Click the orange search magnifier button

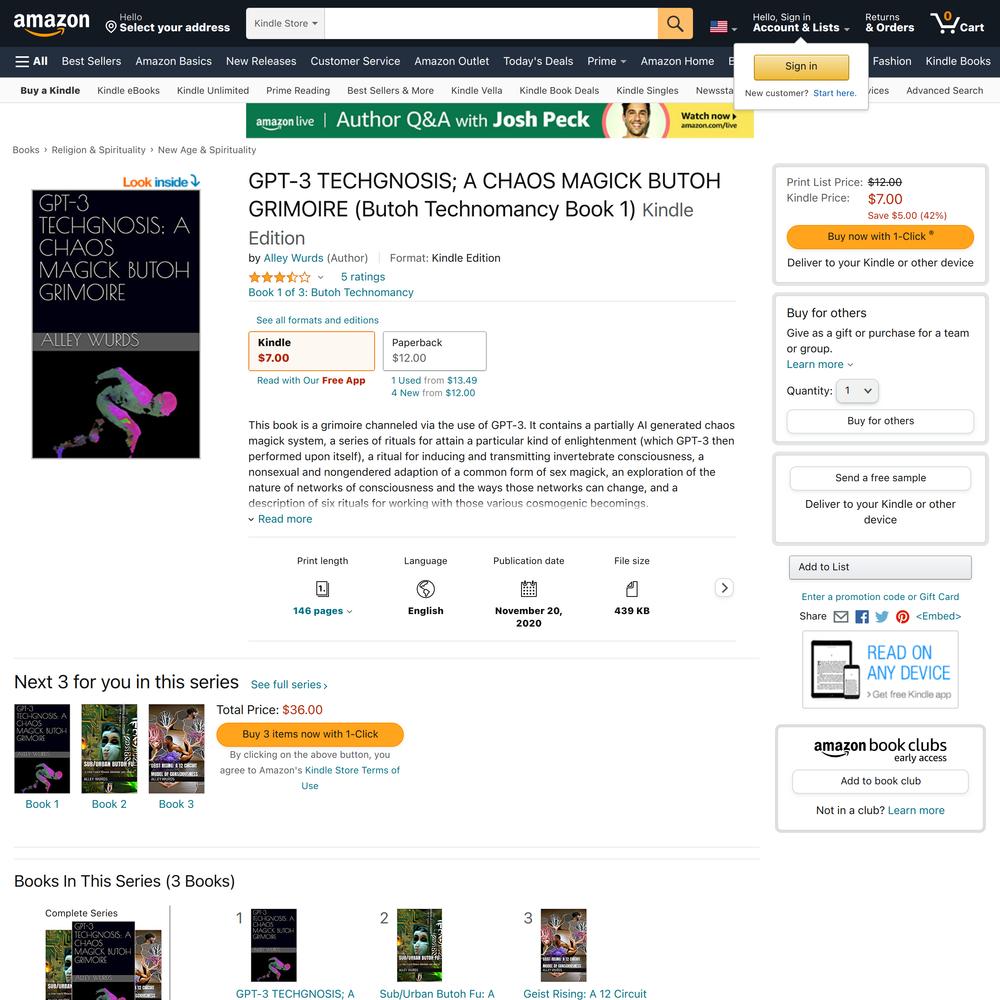(x=675, y=24)
